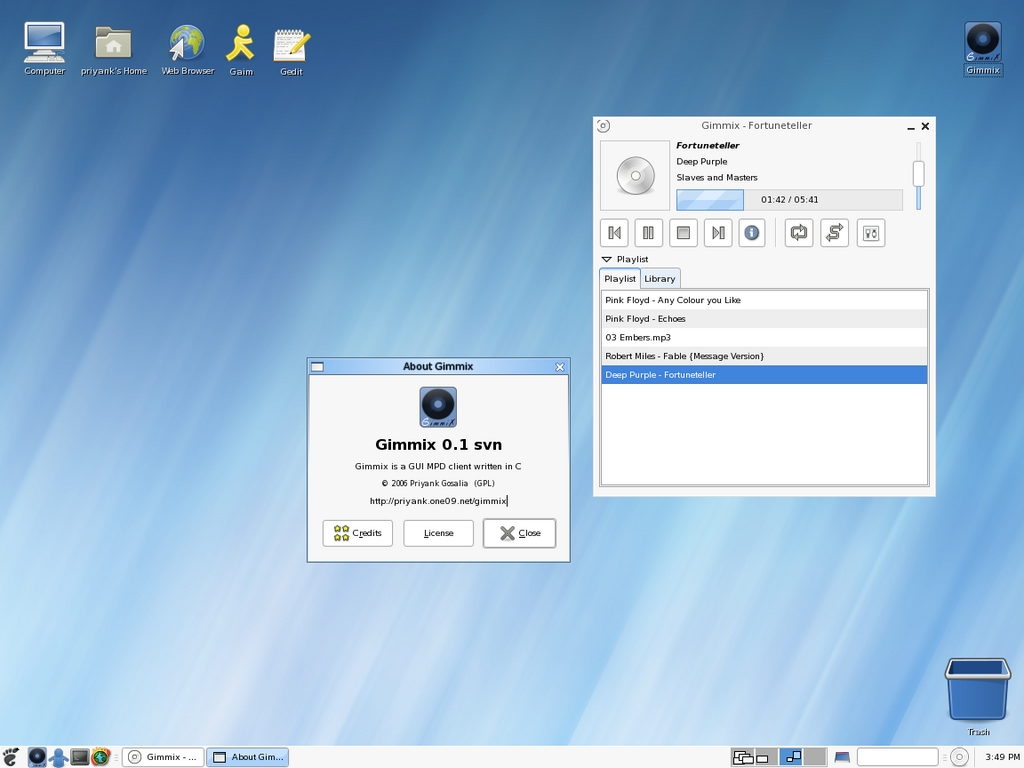1024x768 pixels.
Task: Focus the panel text entry field
Action: click(x=897, y=757)
